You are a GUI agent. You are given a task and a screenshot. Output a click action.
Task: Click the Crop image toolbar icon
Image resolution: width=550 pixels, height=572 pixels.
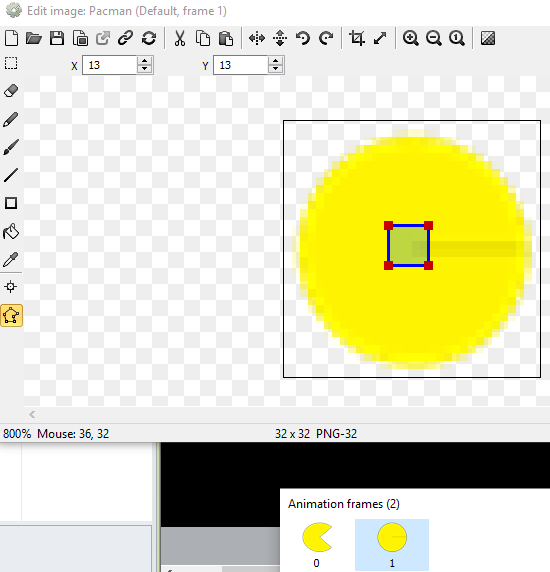click(x=357, y=38)
